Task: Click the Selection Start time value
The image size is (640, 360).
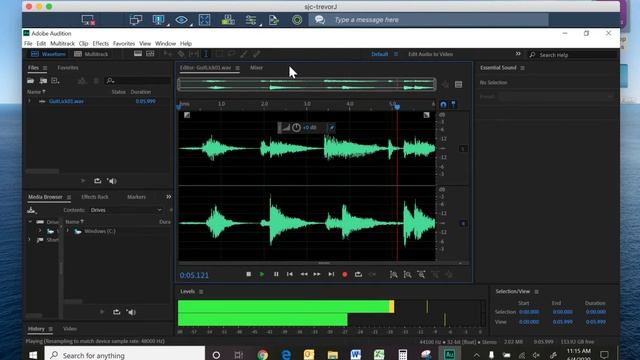Action: pos(529,312)
